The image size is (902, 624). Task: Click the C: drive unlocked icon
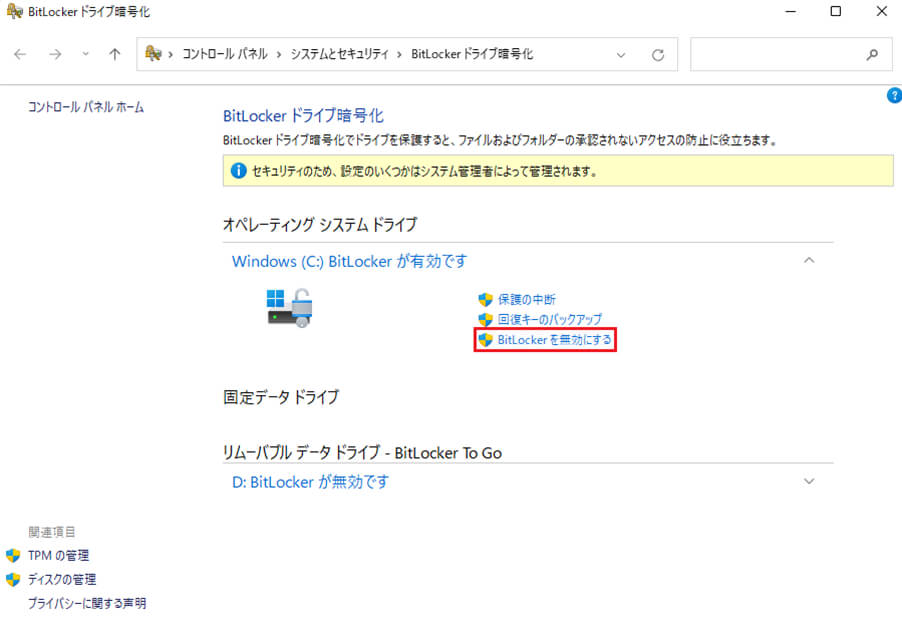(289, 308)
